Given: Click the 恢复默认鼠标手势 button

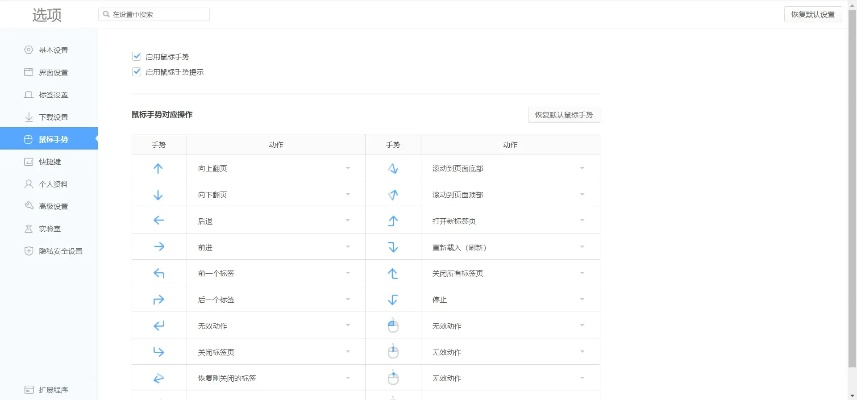Looking at the screenshot, I should coord(564,115).
